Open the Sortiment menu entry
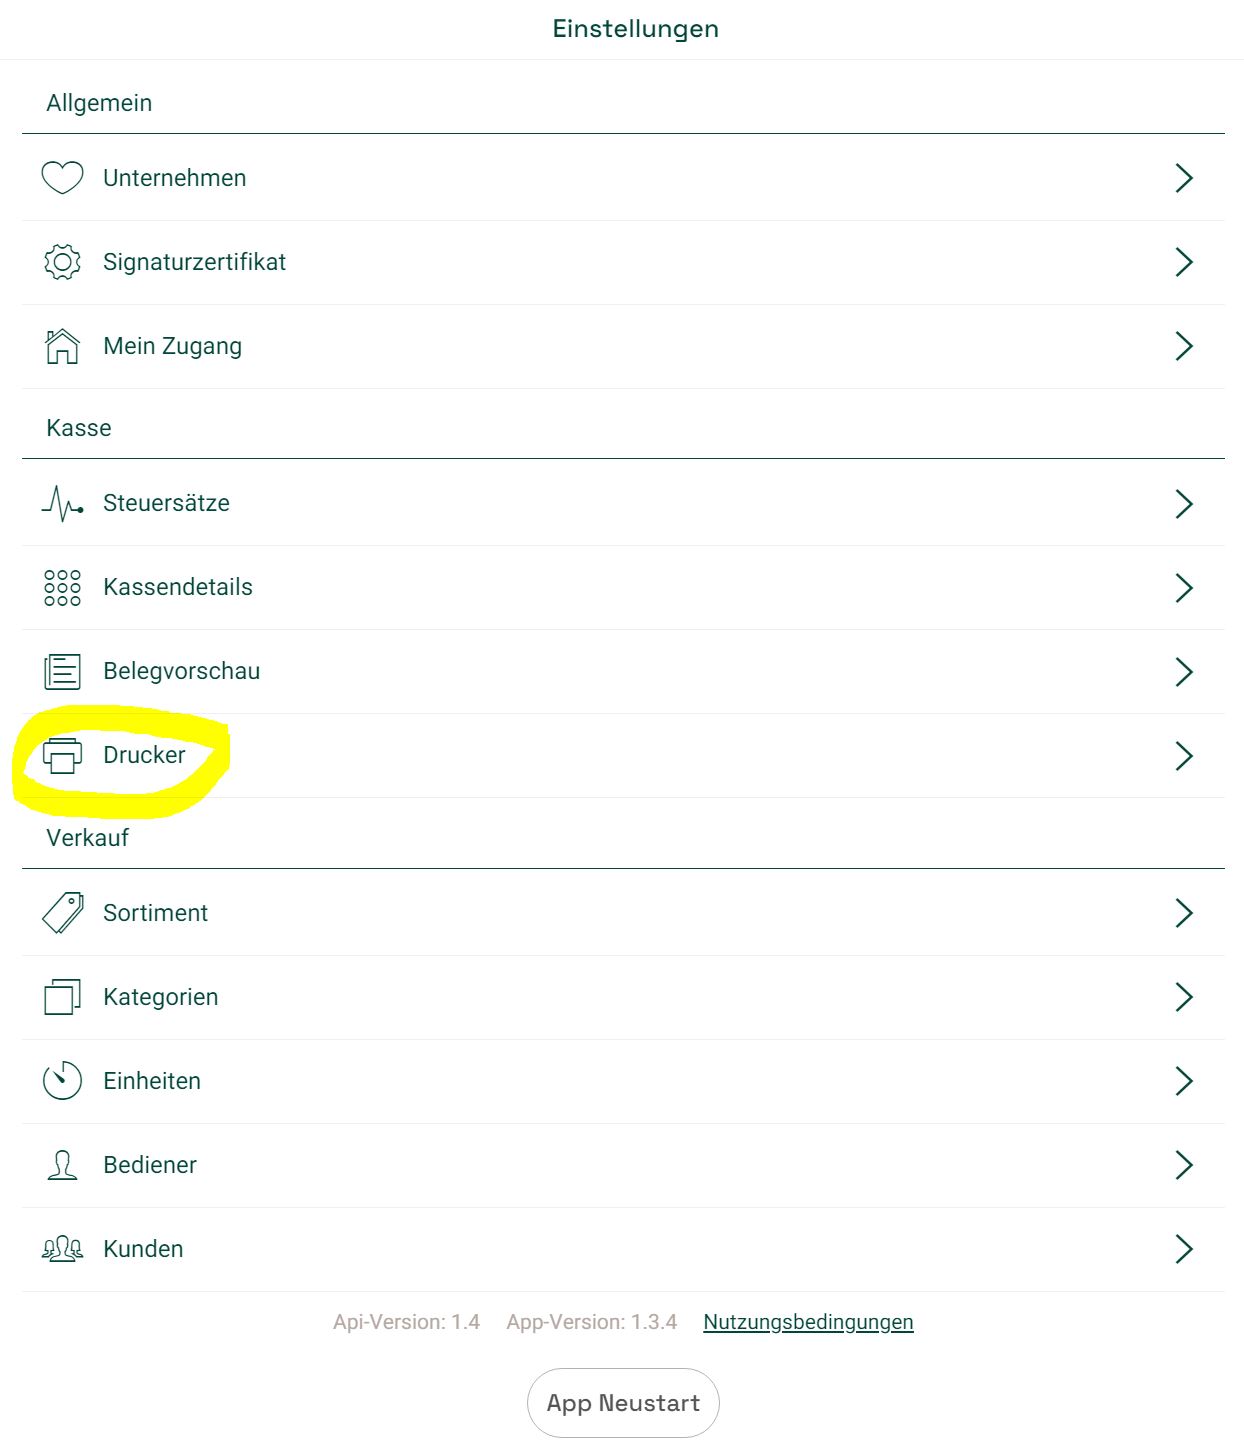Viewport: 1244px width, 1455px height. [623, 913]
